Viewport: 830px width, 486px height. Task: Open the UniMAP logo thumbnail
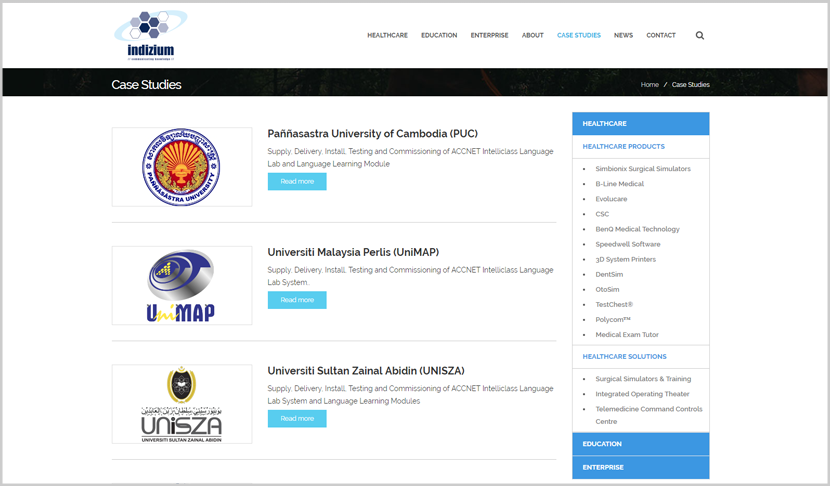click(x=182, y=285)
